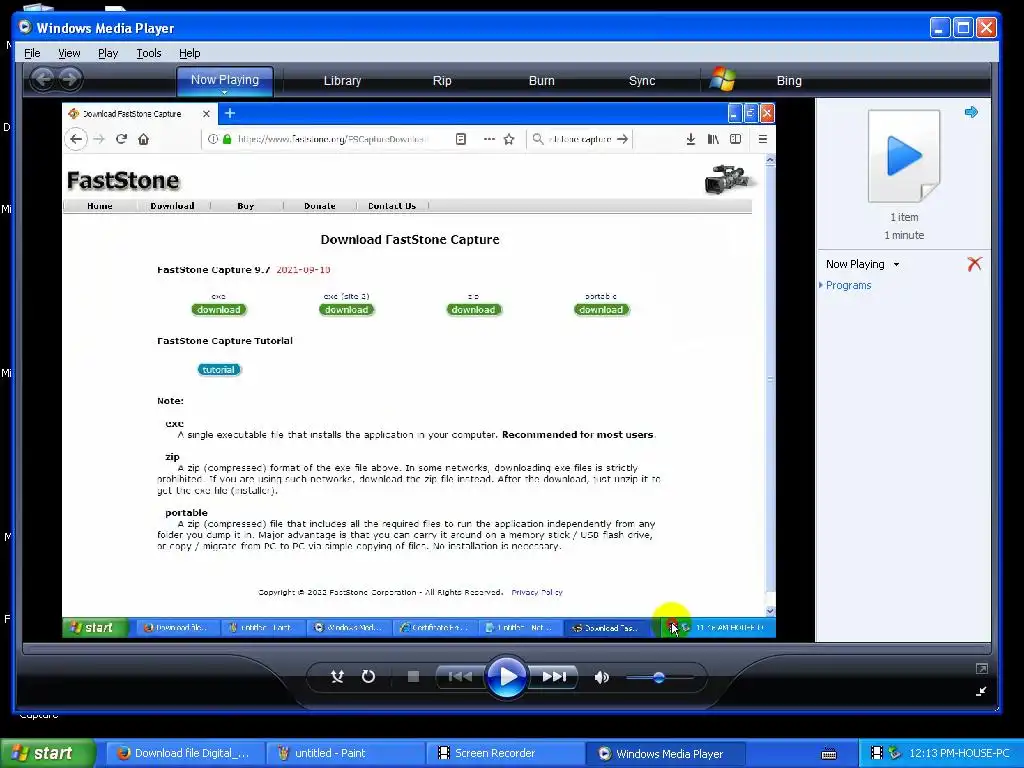This screenshot has width=1024, height=768.
Task: Switch to the Sync tab
Action: [x=641, y=81]
